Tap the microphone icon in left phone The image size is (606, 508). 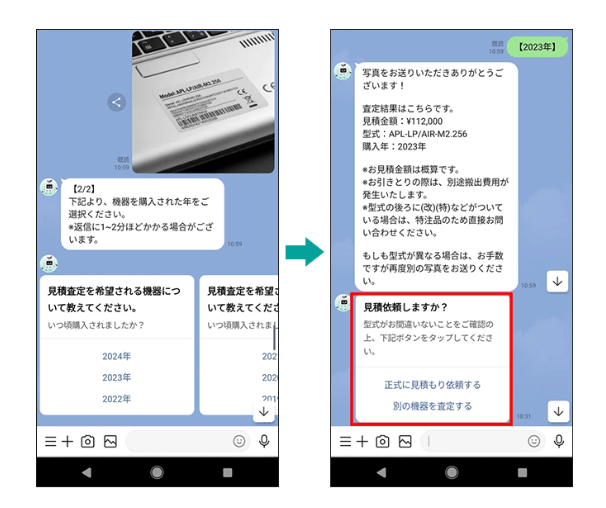(x=264, y=441)
